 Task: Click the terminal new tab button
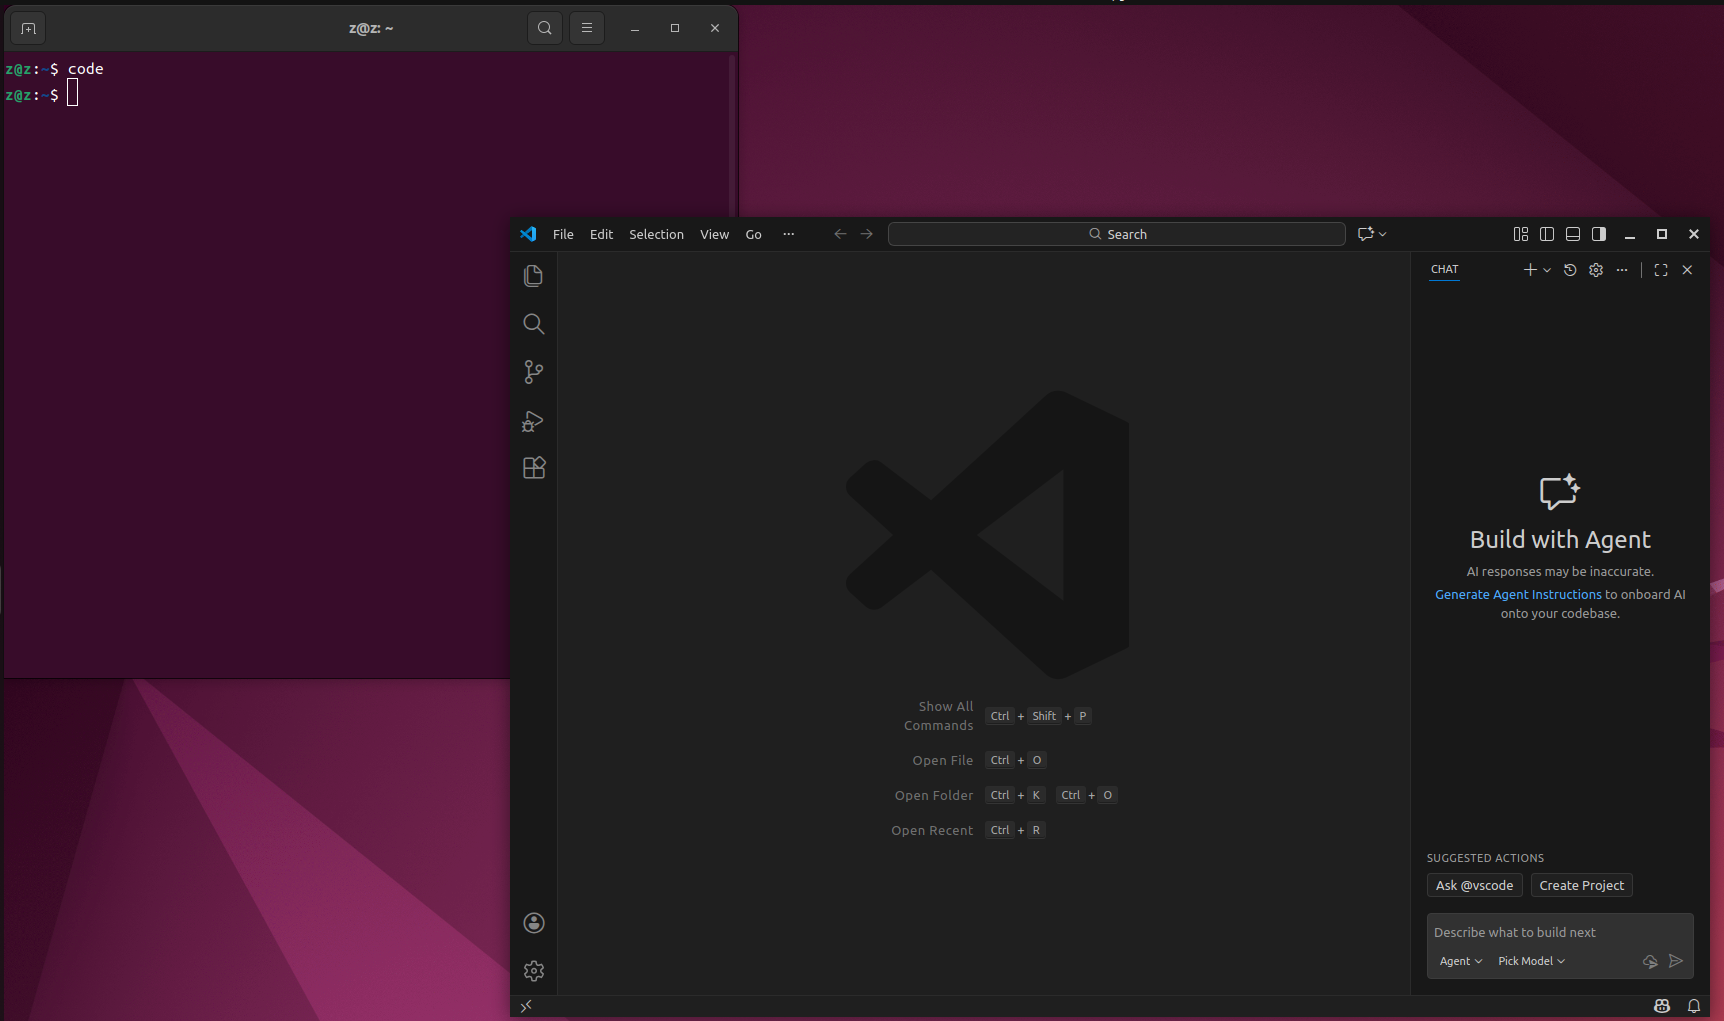[28, 28]
